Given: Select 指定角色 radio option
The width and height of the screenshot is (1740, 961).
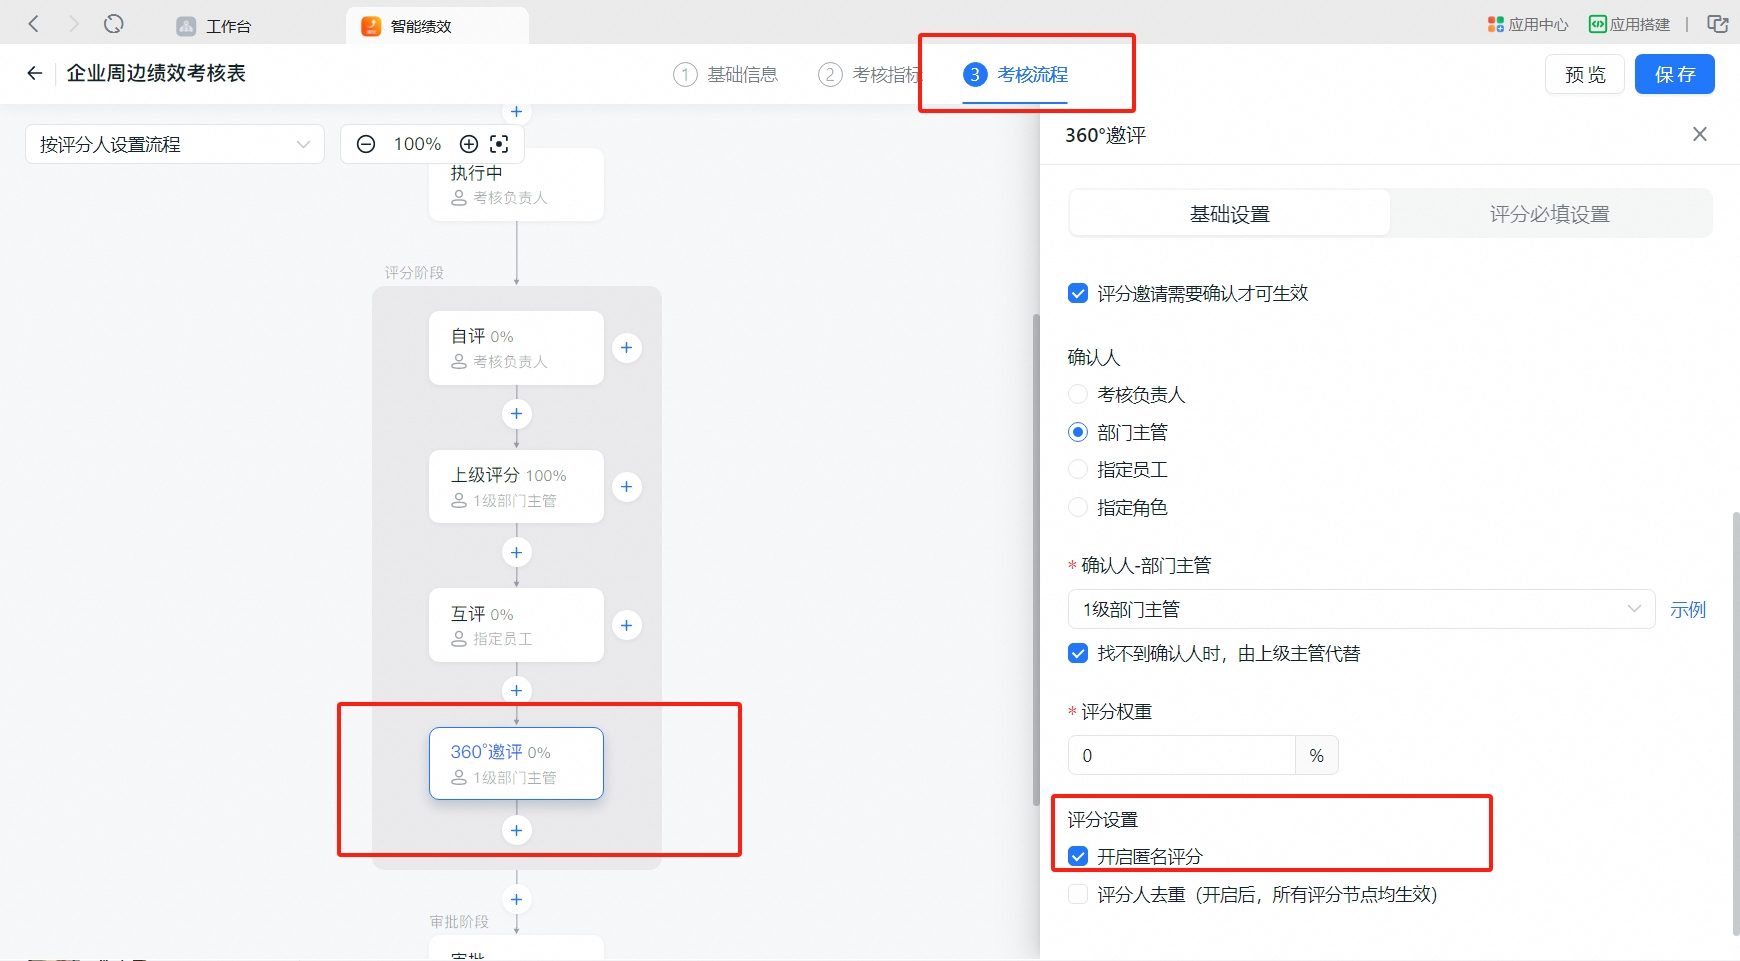Looking at the screenshot, I should (x=1078, y=507).
